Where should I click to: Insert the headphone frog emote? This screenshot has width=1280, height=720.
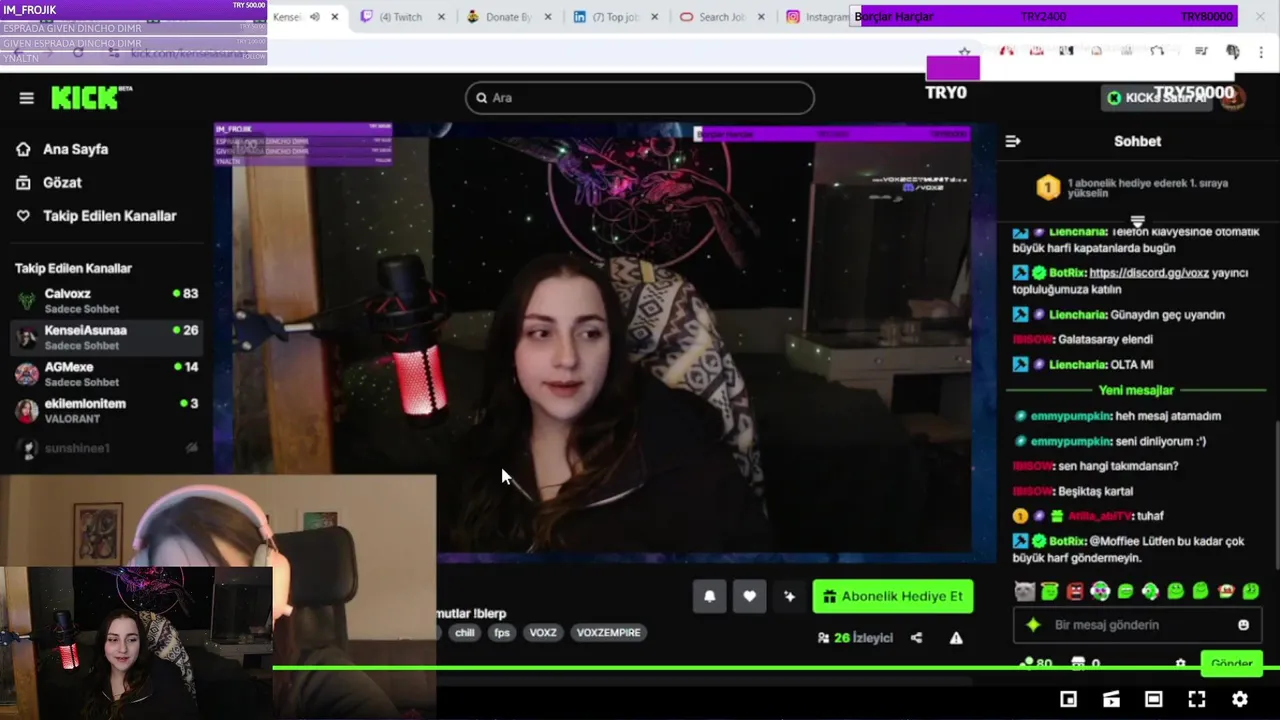tap(1099, 591)
